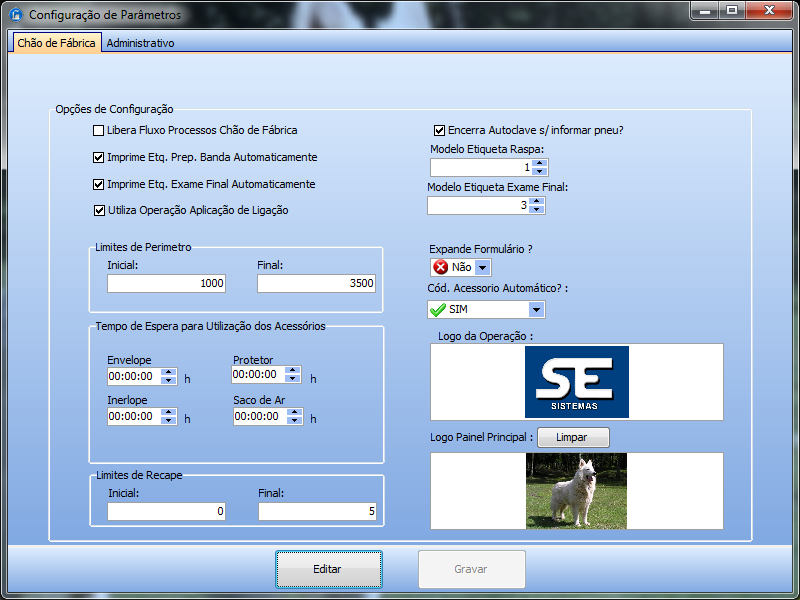Uncheck Imprime Etq. Prep. Banda Automaticamente
The width and height of the screenshot is (800, 600).
(x=99, y=157)
